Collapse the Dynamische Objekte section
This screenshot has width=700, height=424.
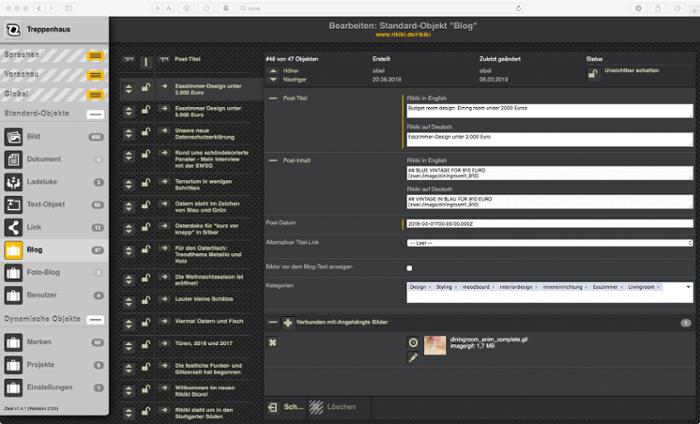tap(95, 320)
